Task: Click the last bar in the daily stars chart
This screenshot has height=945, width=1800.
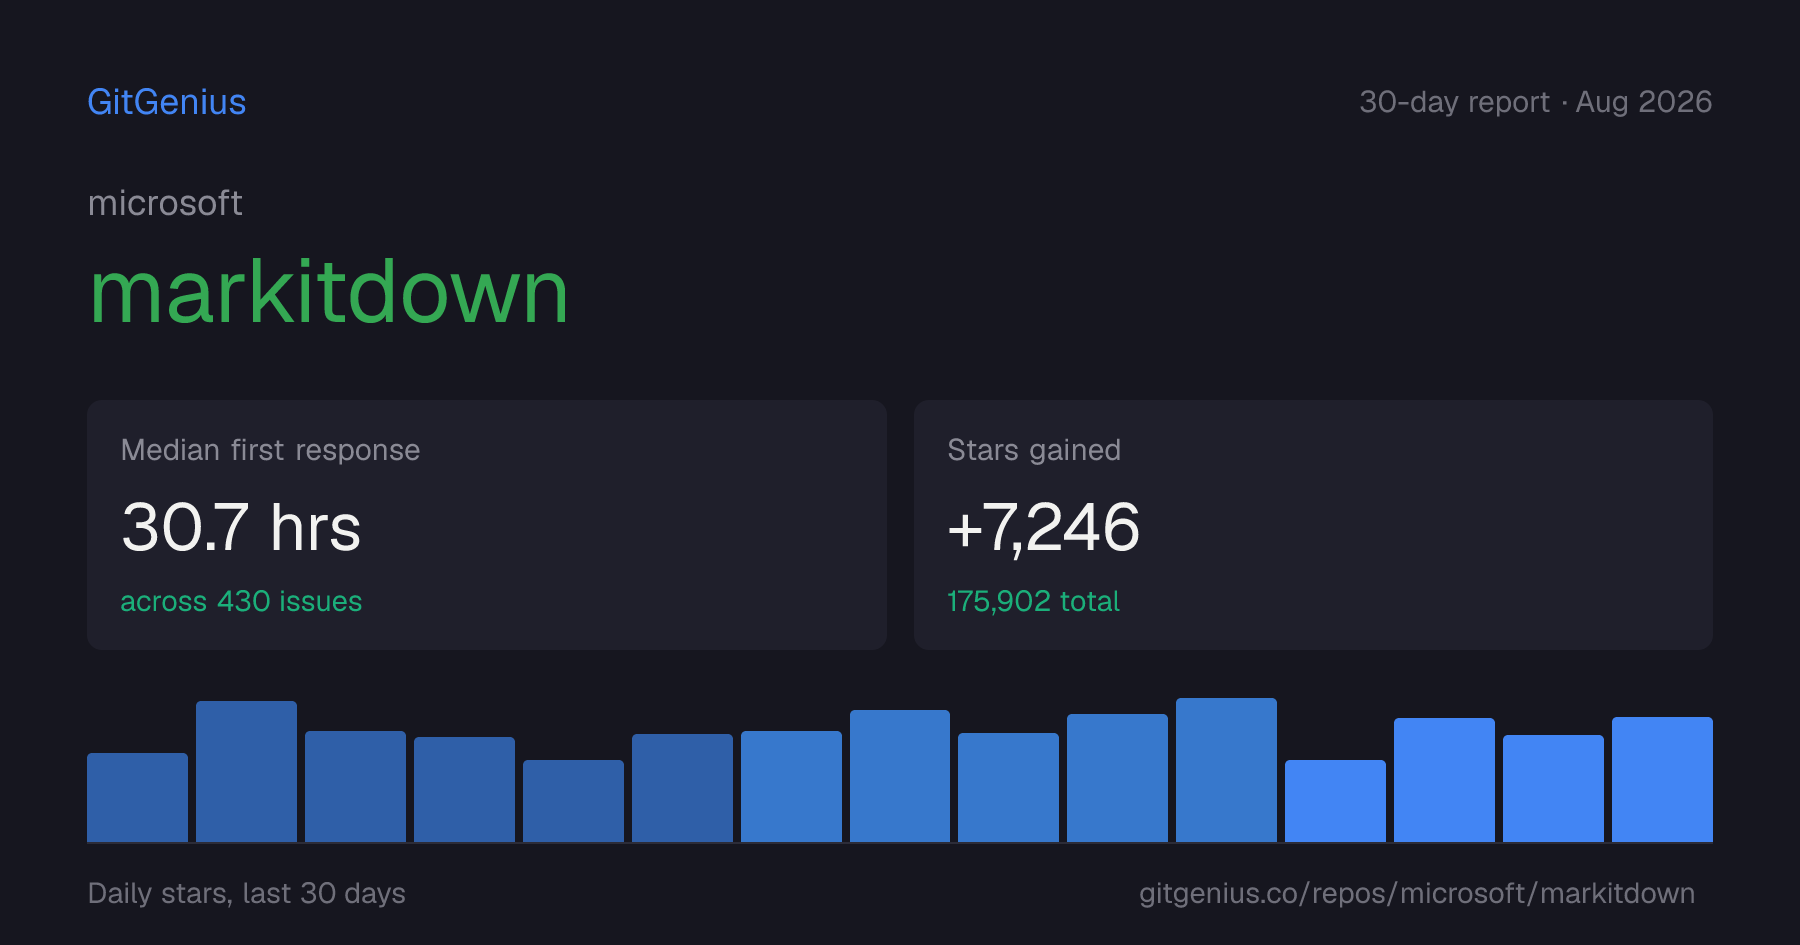Action: click(1662, 779)
